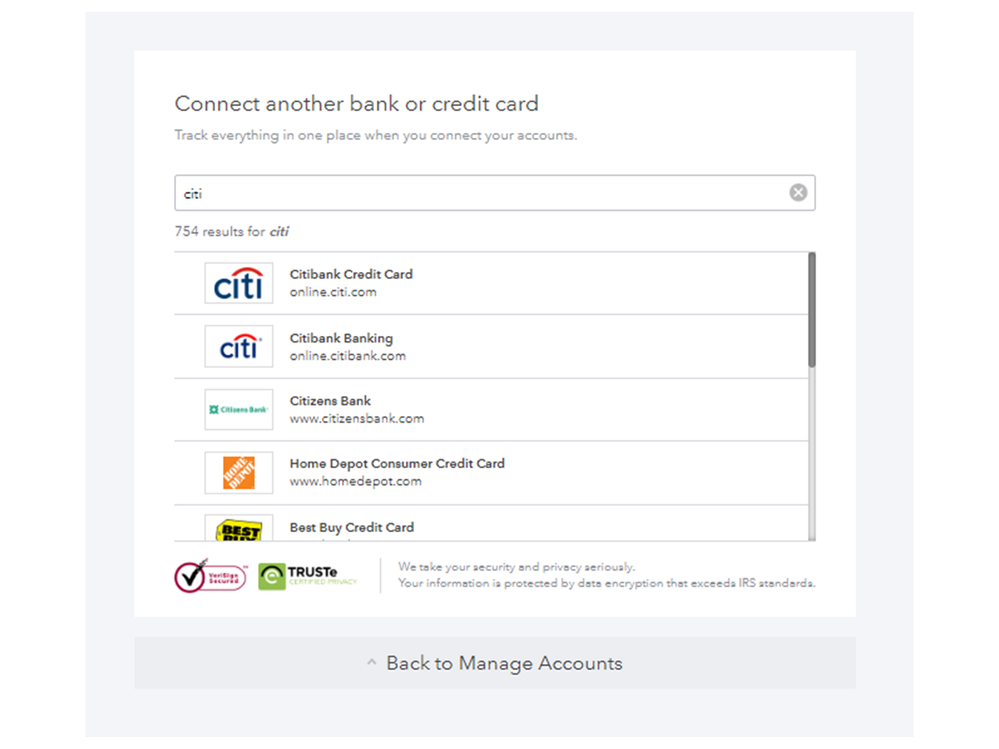Click the Citibank Banking logo

tap(239, 346)
